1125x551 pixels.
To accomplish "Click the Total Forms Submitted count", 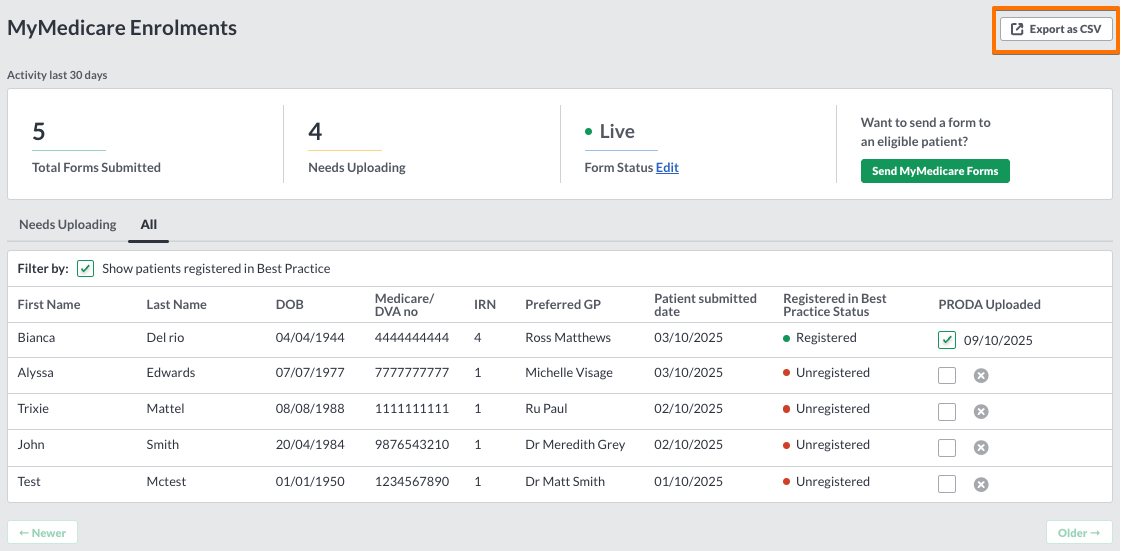I will pos(39,131).
